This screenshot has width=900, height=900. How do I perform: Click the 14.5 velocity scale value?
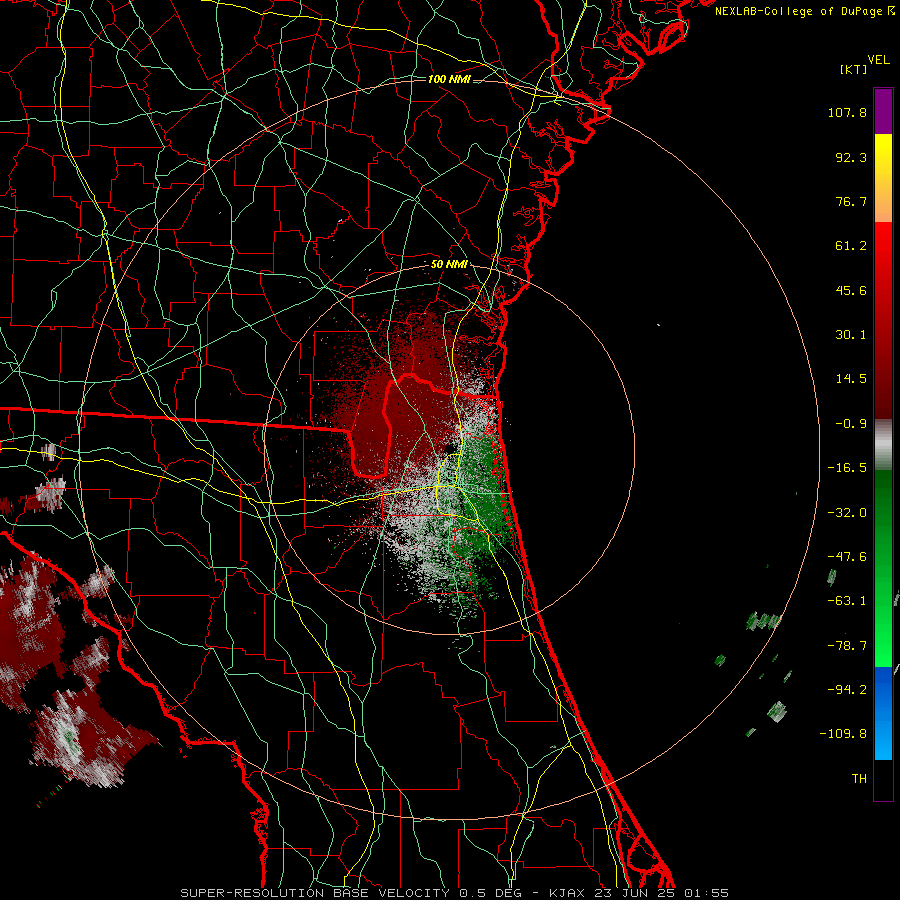tap(851, 379)
